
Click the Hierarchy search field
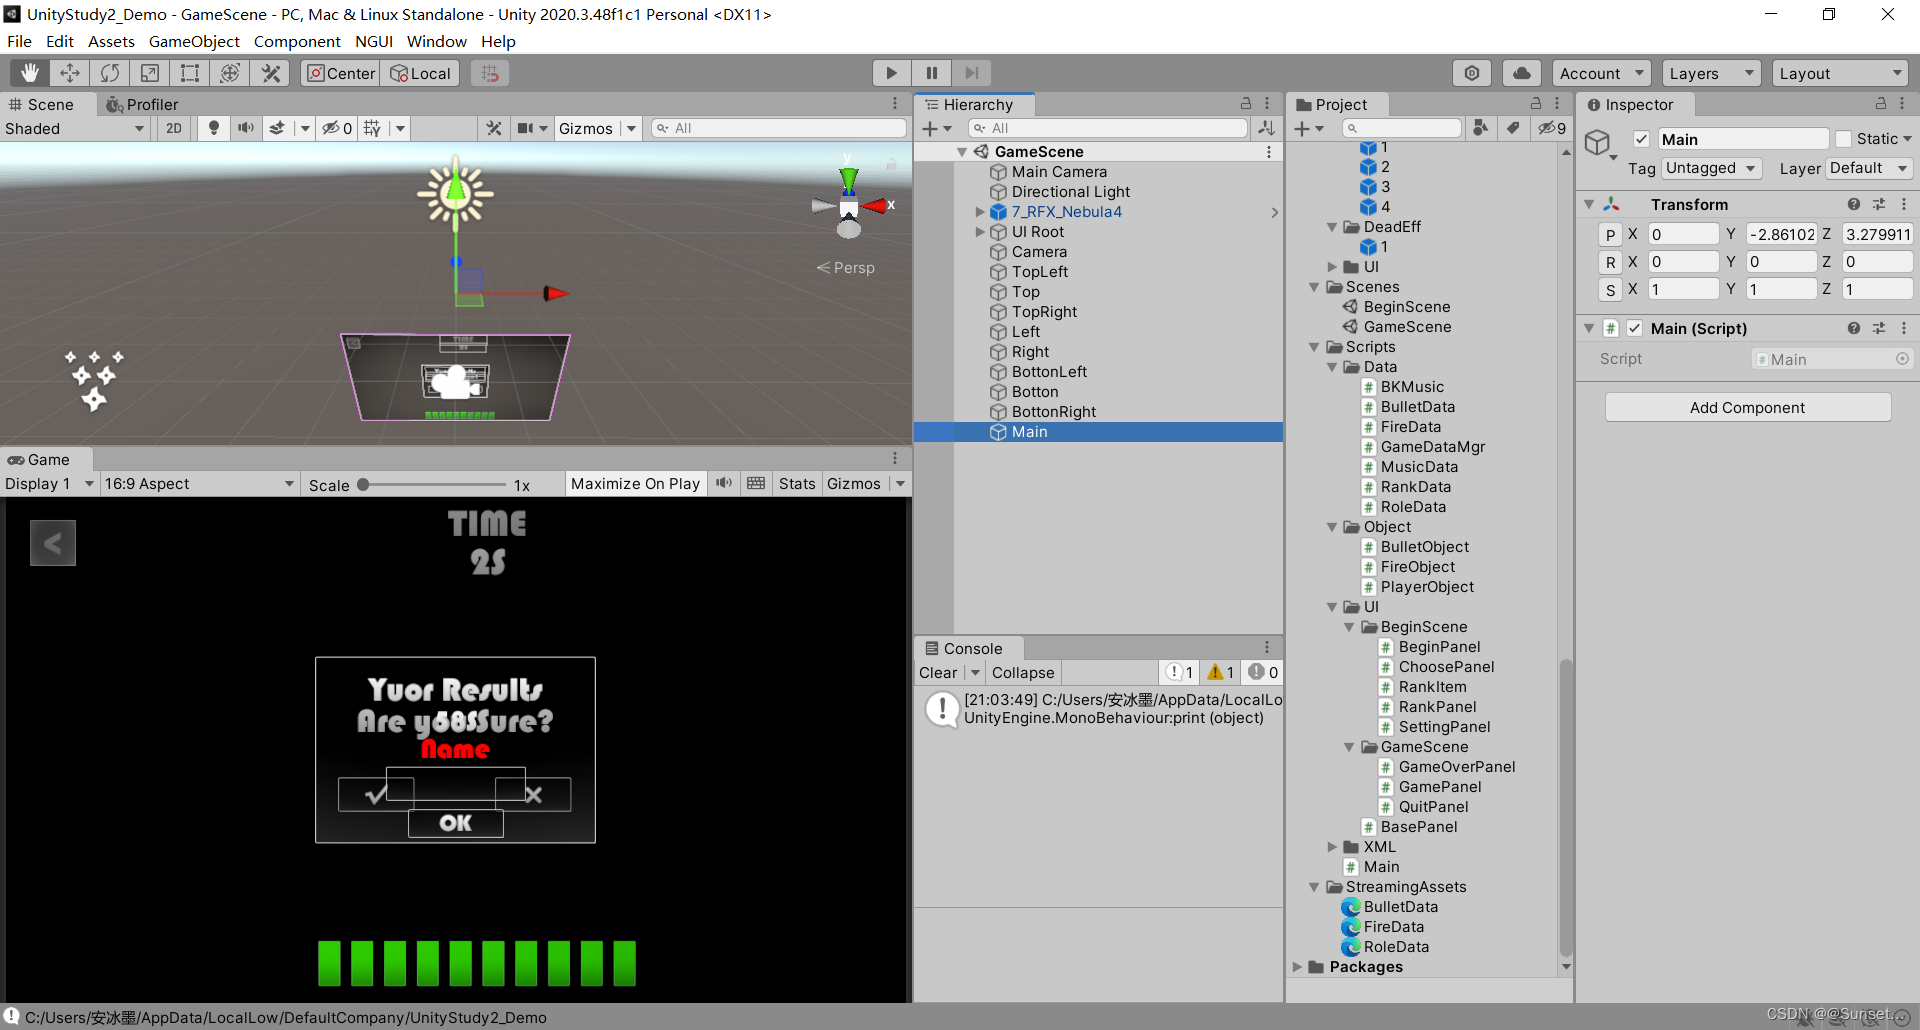(1108, 128)
